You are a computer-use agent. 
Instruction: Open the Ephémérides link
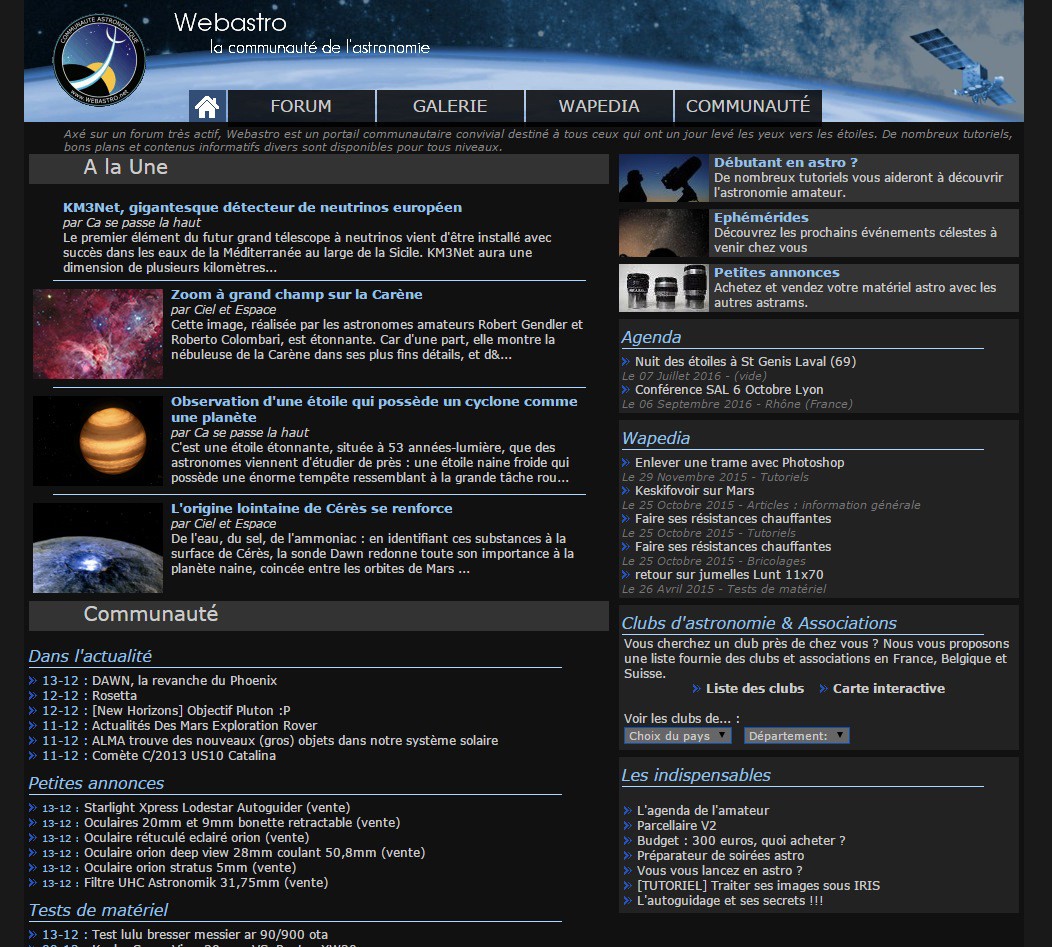[761, 217]
